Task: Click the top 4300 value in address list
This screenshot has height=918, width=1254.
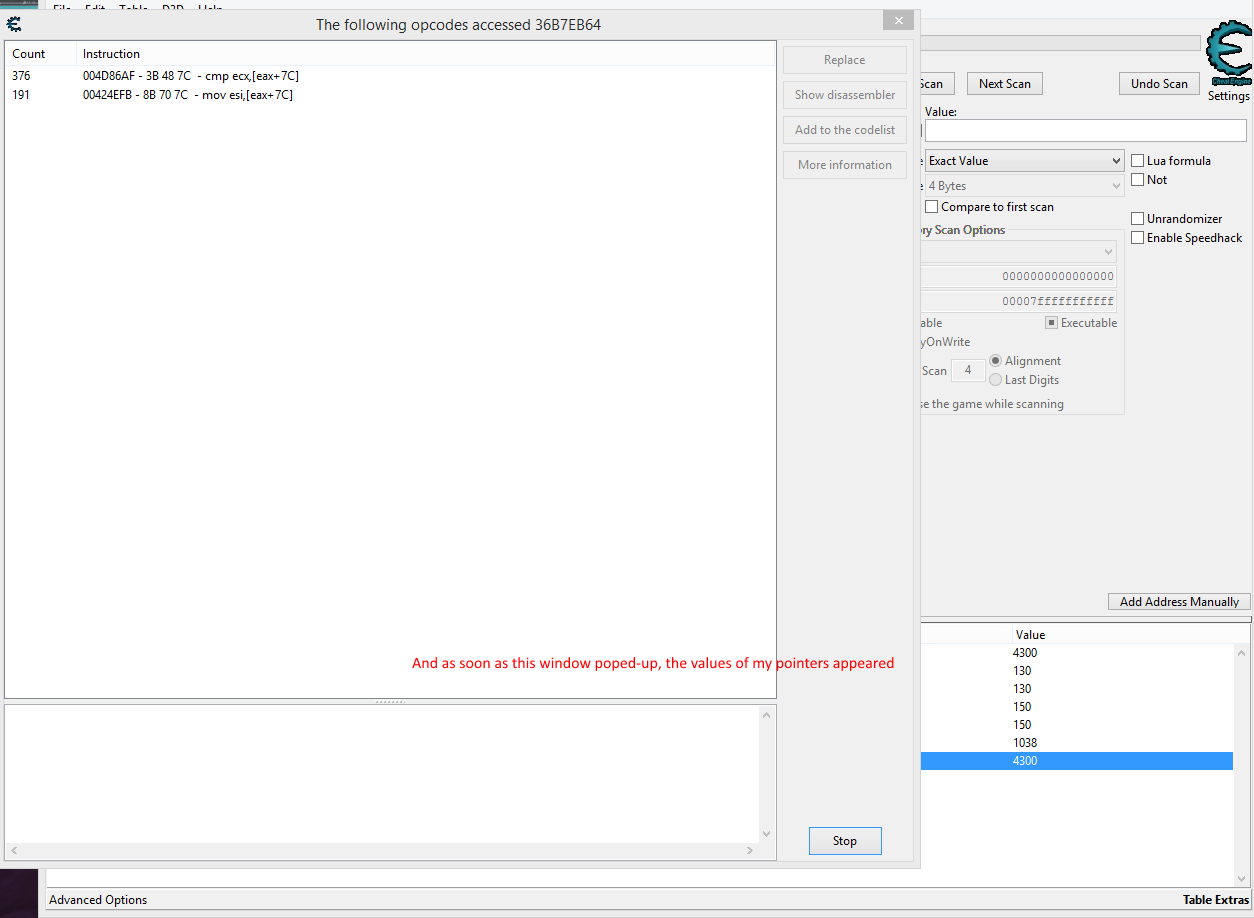Action: [x=1025, y=653]
